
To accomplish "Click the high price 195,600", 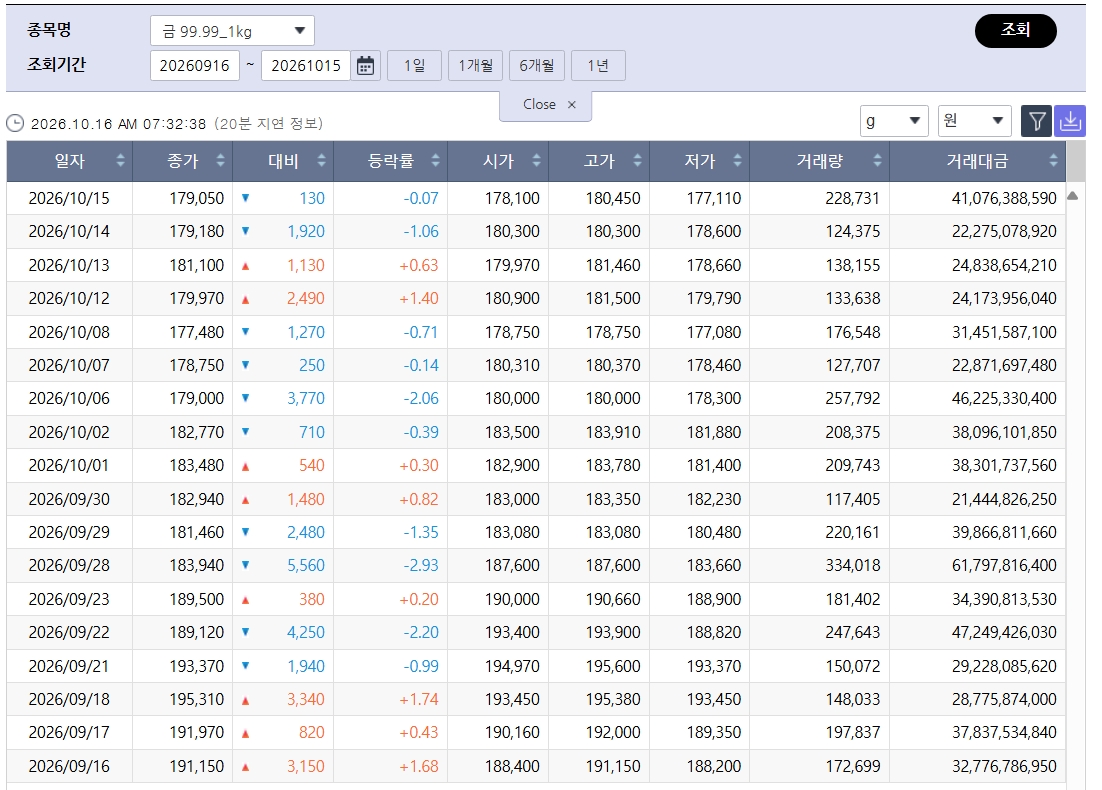I will click(613, 666).
